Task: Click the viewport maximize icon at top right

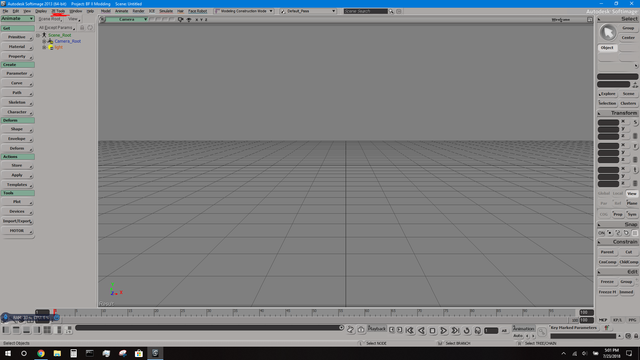Action: (x=590, y=19)
